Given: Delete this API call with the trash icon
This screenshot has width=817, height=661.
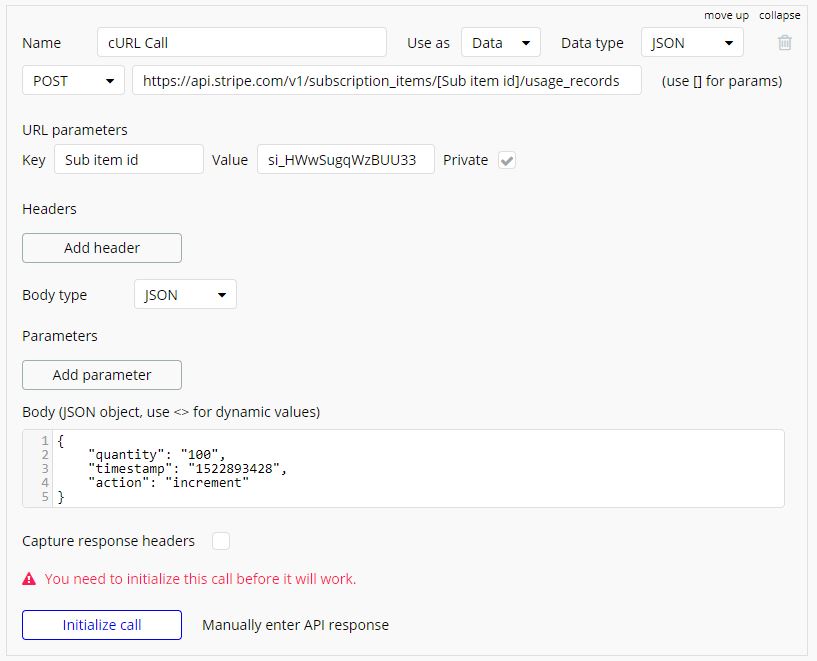Looking at the screenshot, I should pyautogui.click(x=785, y=43).
